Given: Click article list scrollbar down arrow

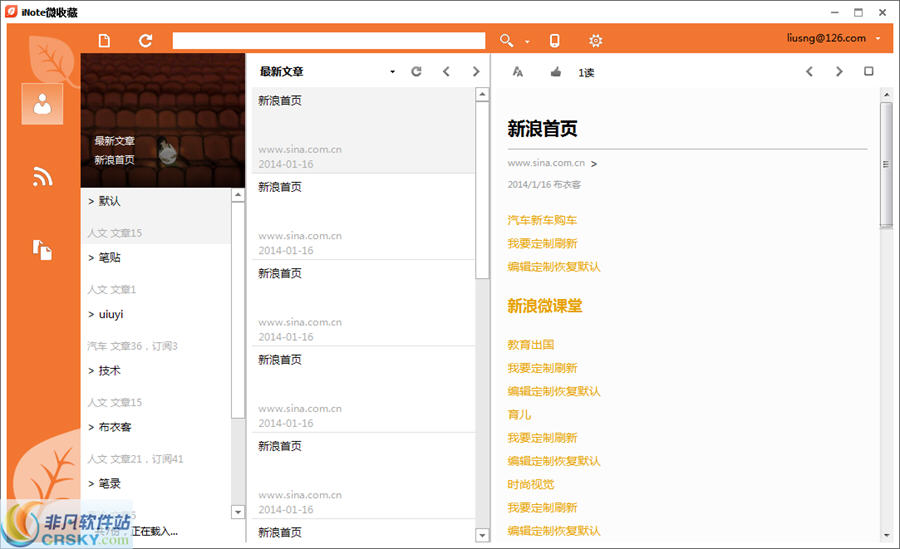Looking at the screenshot, I should point(482,535).
